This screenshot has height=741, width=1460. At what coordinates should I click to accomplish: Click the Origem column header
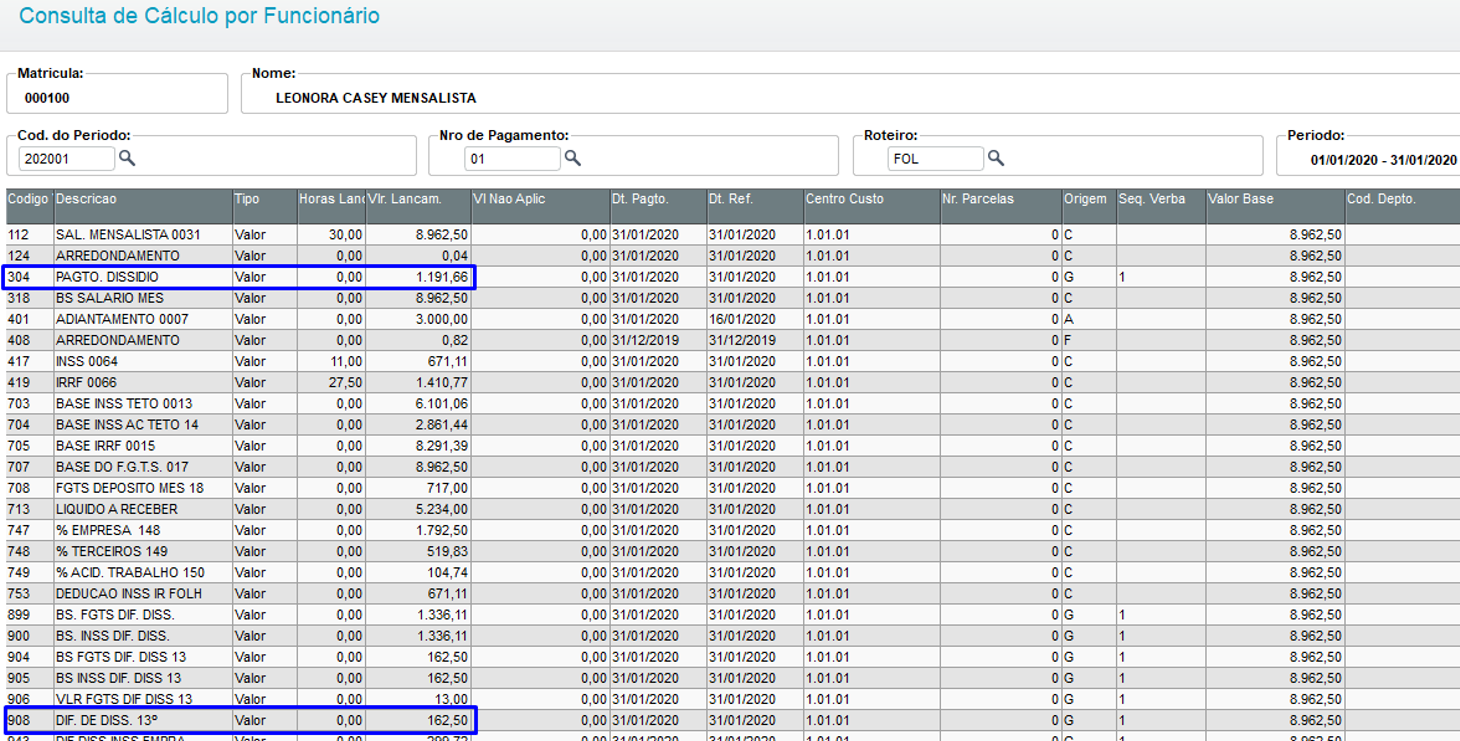1089,206
